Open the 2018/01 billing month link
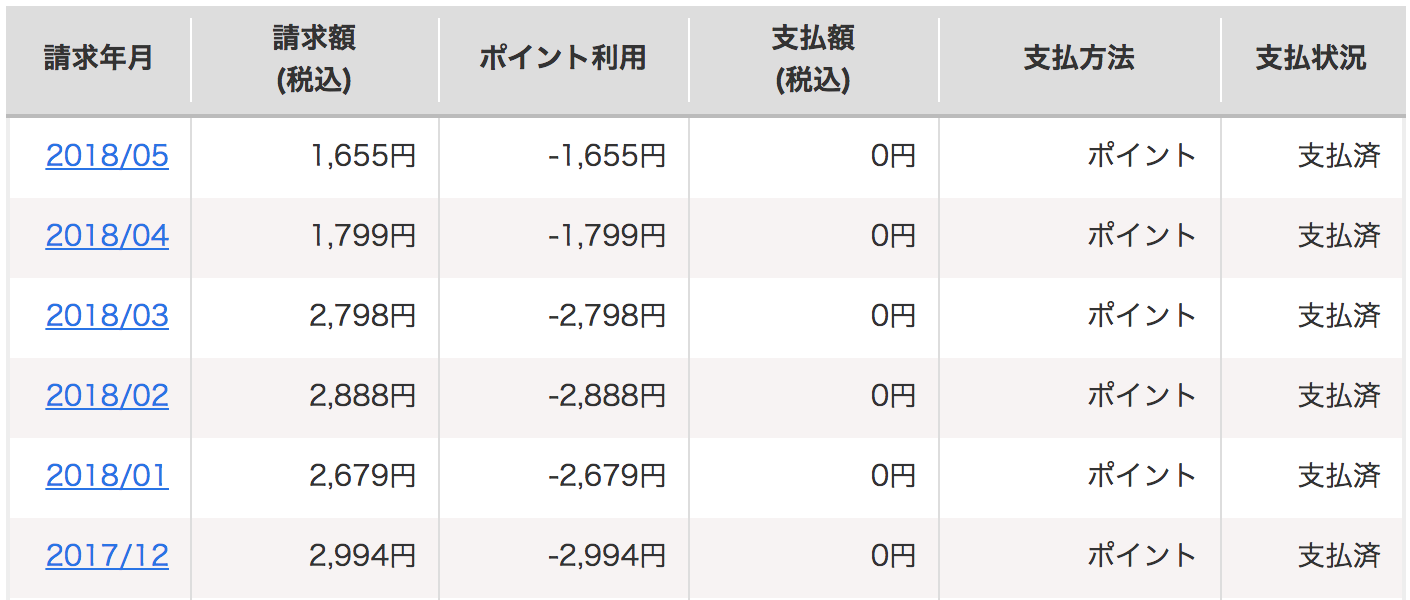Image resolution: width=1410 pixels, height=600 pixels. coord(107,476)
